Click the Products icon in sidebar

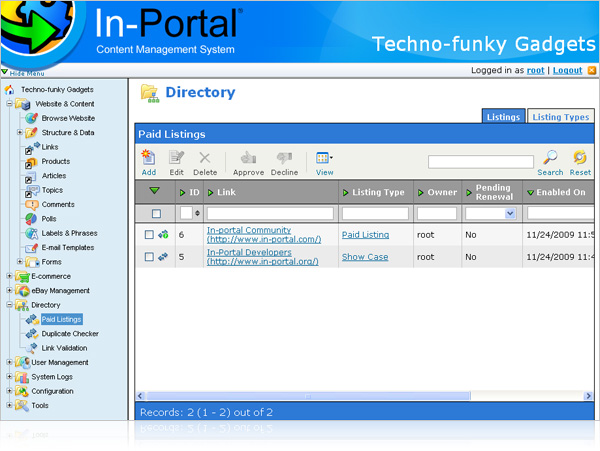click(31, 162)
